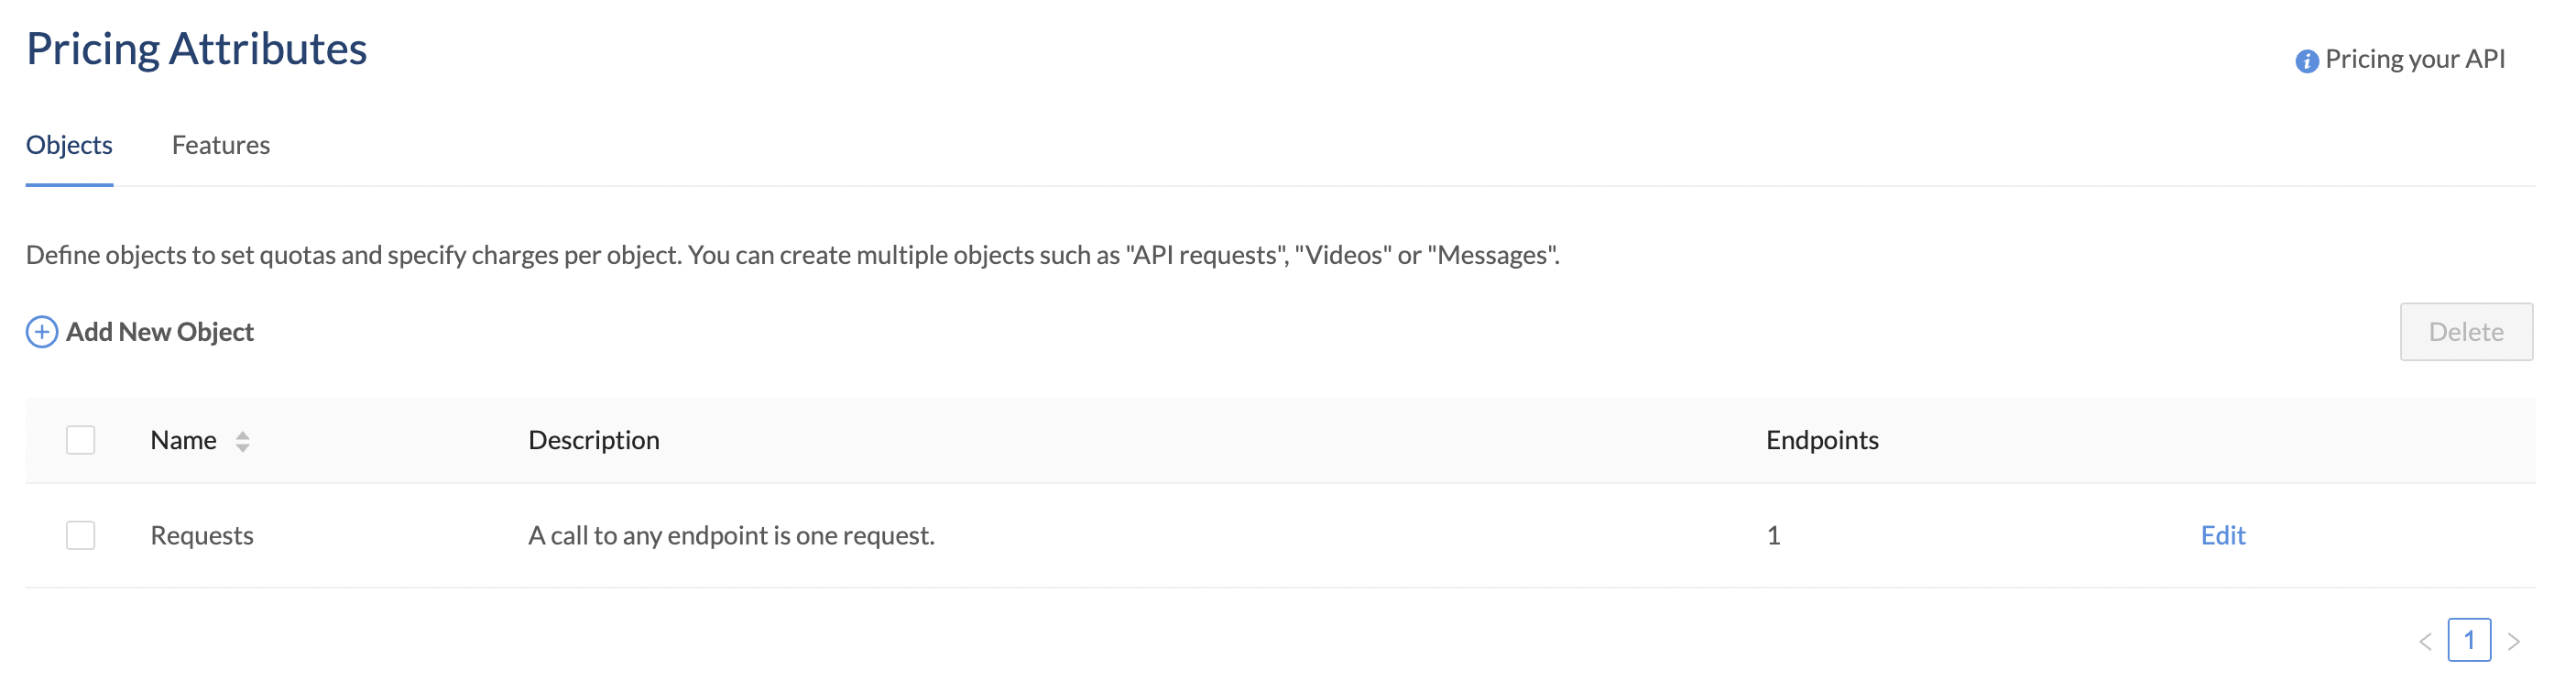Image resolution: width=2576 pixels, height=693 pixels.
Task: Click the Delete button
Action: pyautogui.click(x=2466, y=332)
